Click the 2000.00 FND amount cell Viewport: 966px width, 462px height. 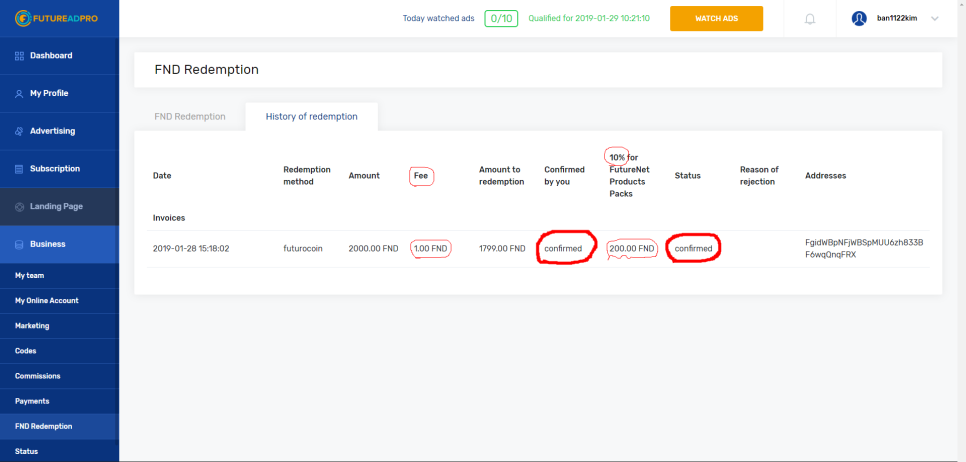coord(373,249)
